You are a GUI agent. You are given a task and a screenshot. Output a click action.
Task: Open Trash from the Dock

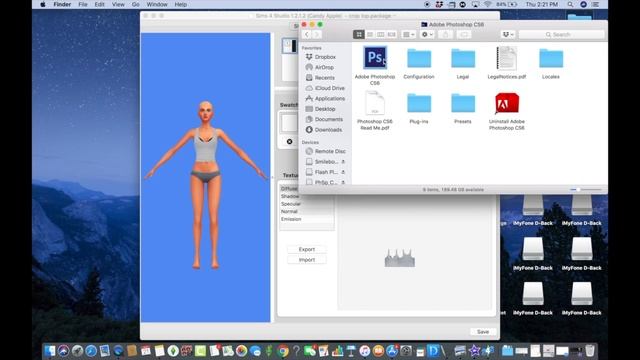coord(590,351)
